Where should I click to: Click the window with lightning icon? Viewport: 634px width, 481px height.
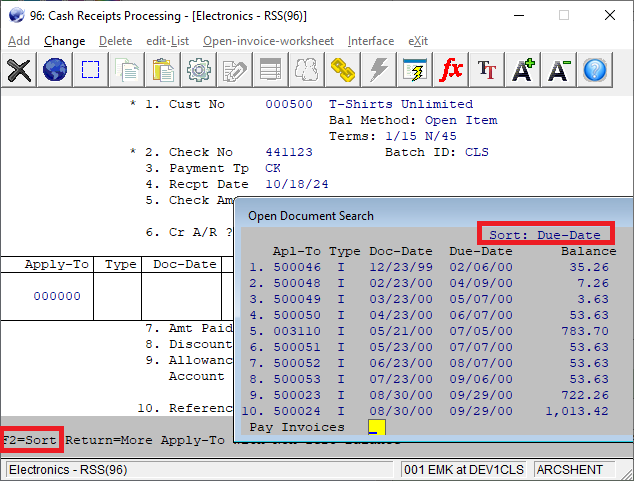pyautogui.click(x=415, y=70)
